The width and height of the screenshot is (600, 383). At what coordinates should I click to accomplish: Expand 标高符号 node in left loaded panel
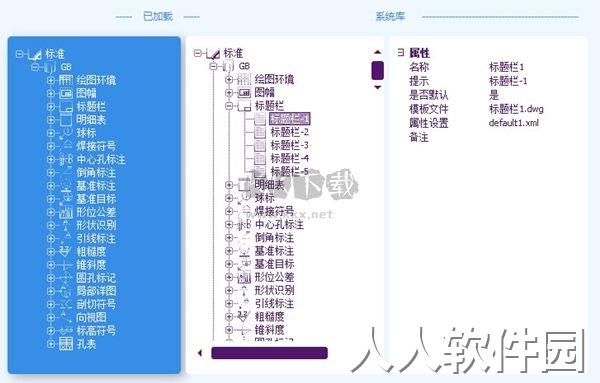pos(50,330)
